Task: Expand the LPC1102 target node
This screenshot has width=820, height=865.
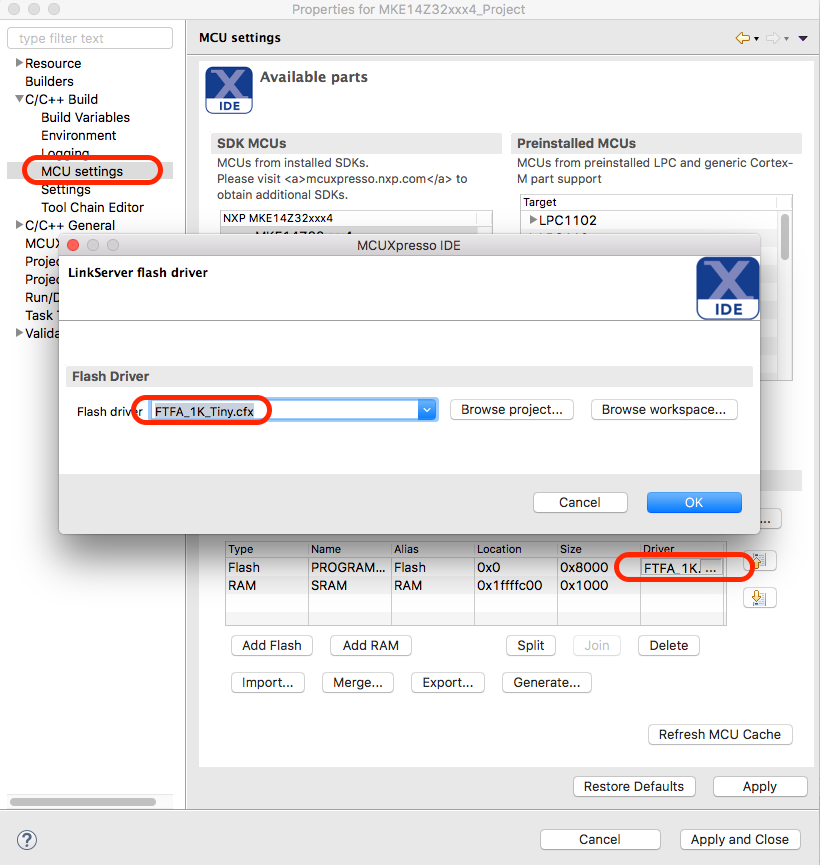Action: pos(533,220)
